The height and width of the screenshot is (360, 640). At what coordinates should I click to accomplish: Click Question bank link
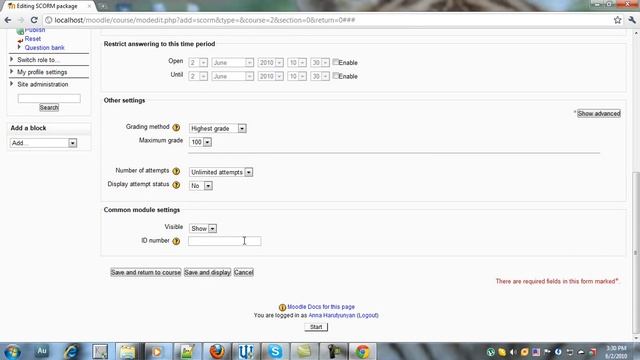pos(44,48)
